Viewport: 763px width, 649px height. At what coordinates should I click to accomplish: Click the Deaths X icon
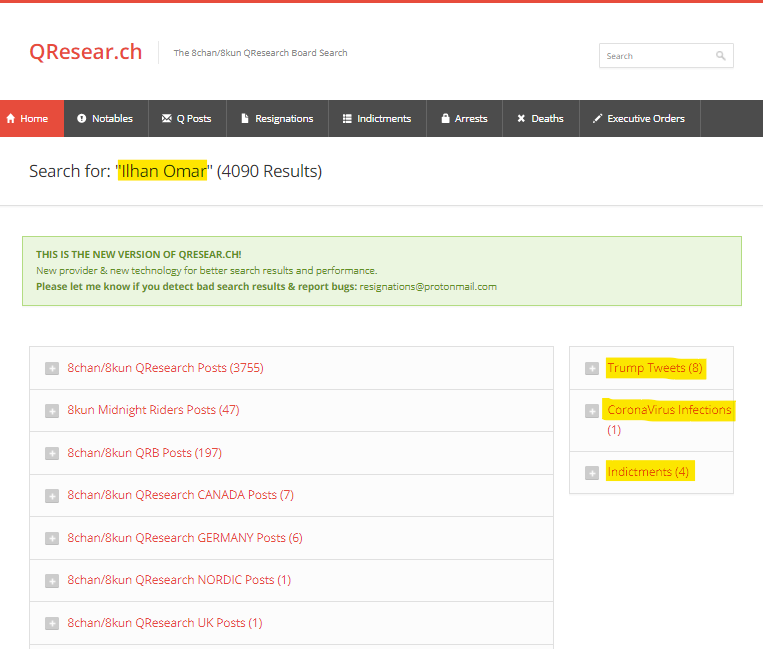(x=521, y=118)
